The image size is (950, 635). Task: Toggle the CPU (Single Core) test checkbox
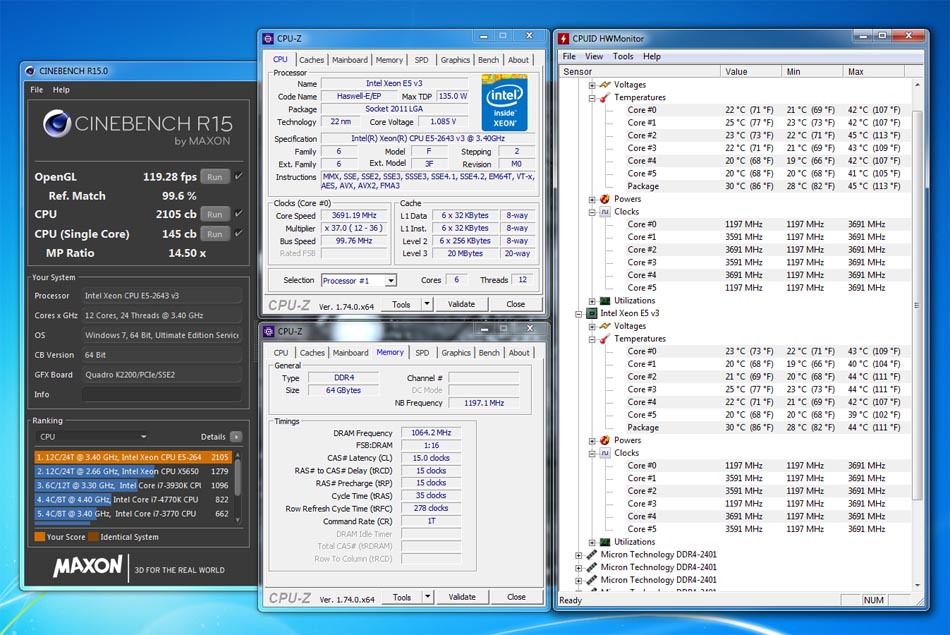tap(239, 233)
